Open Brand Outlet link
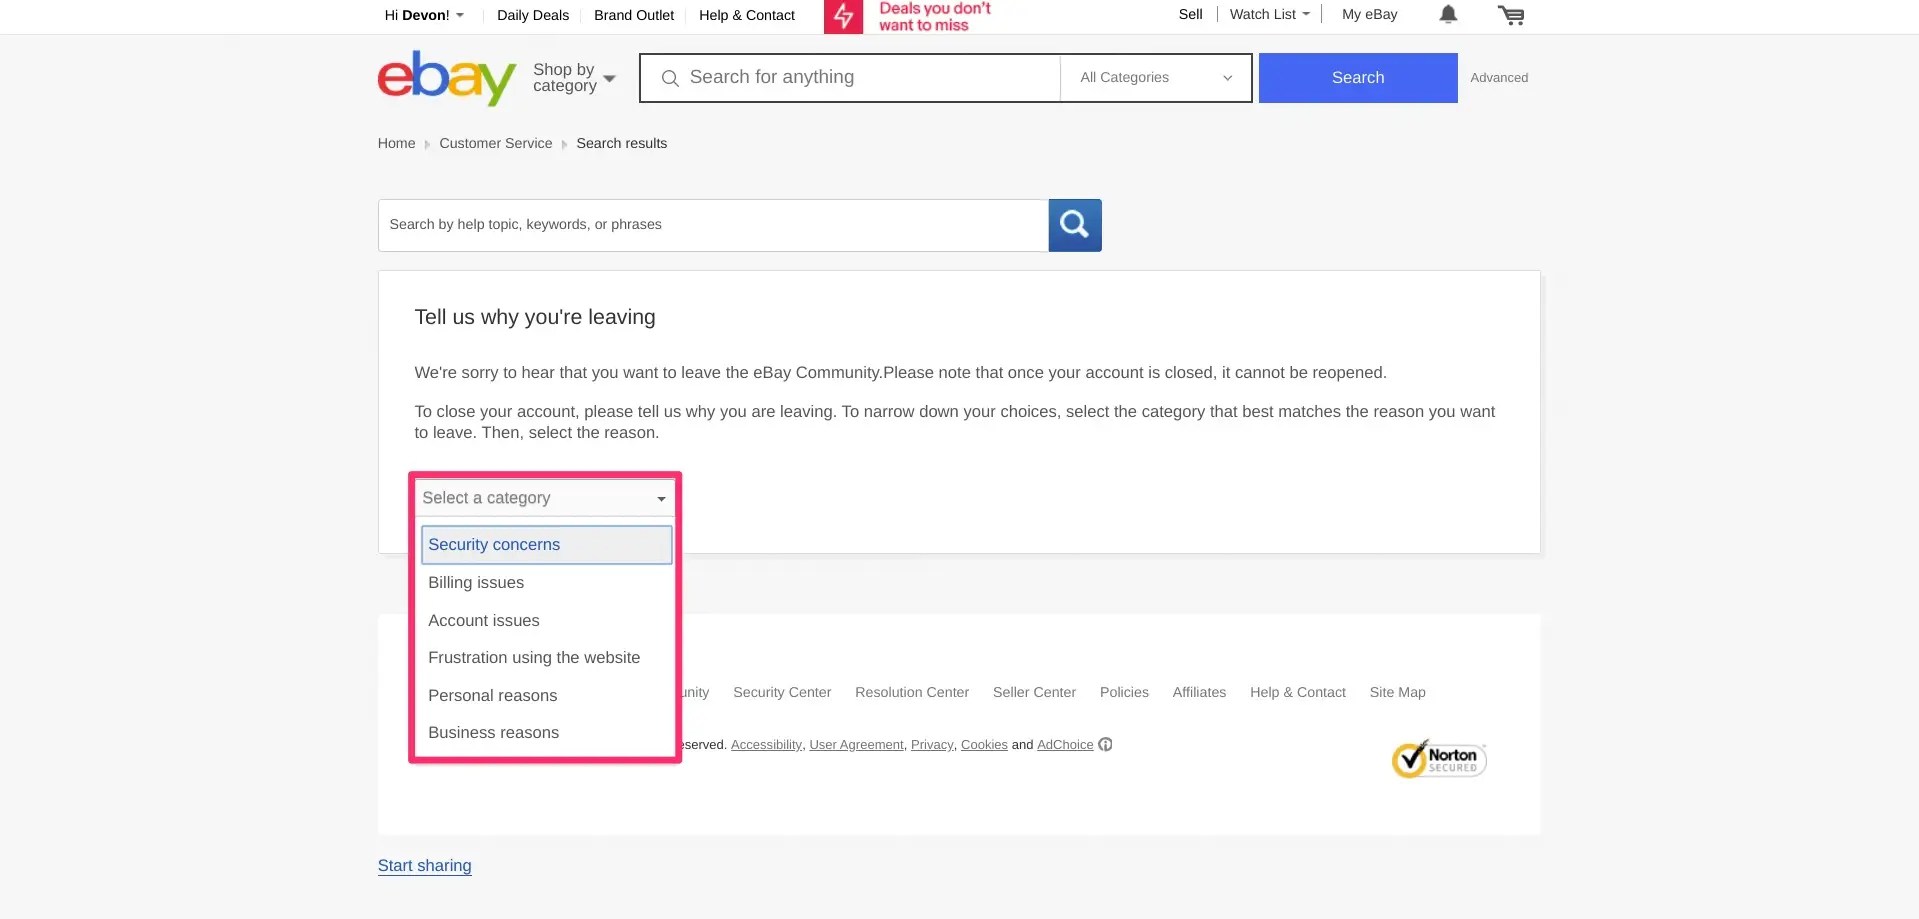 (634, 15)
